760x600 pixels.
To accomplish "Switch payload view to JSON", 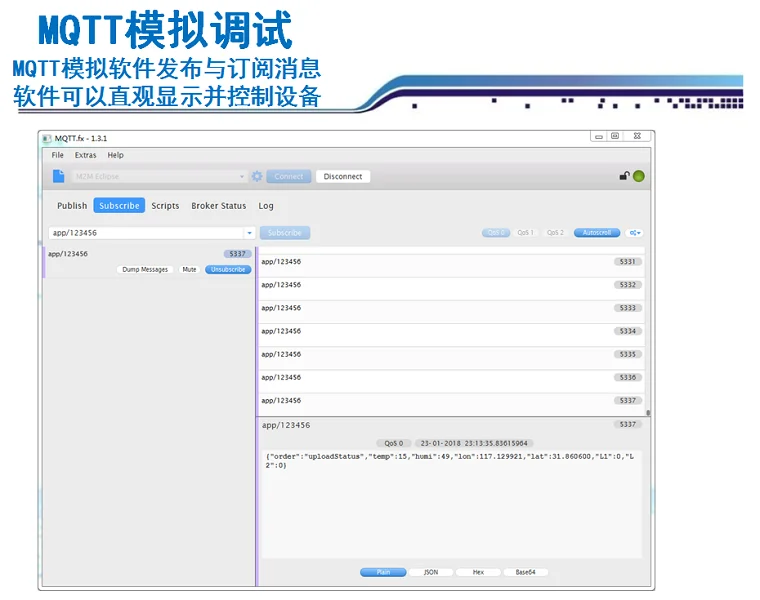I will pyautogui.click(x=431, y=572).
